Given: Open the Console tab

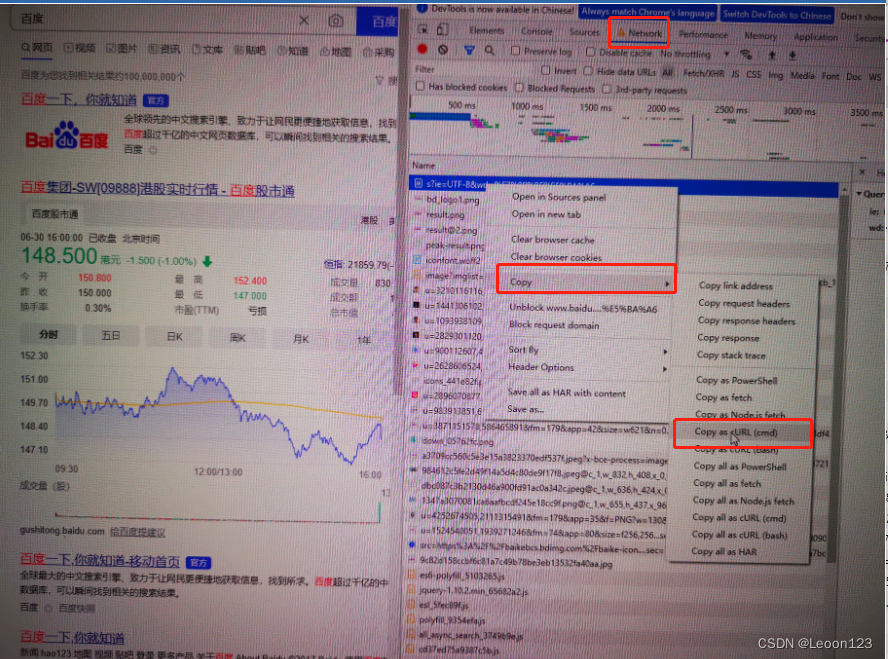Looking at the screenshot, I should coord(536,31).
